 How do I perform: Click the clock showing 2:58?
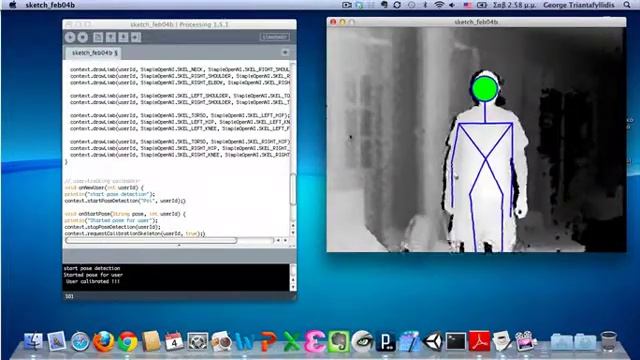(515, 5)
